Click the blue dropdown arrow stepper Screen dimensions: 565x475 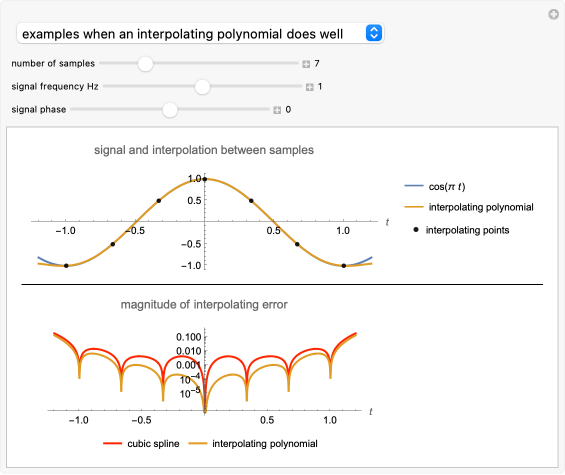(x=374, y=33)
